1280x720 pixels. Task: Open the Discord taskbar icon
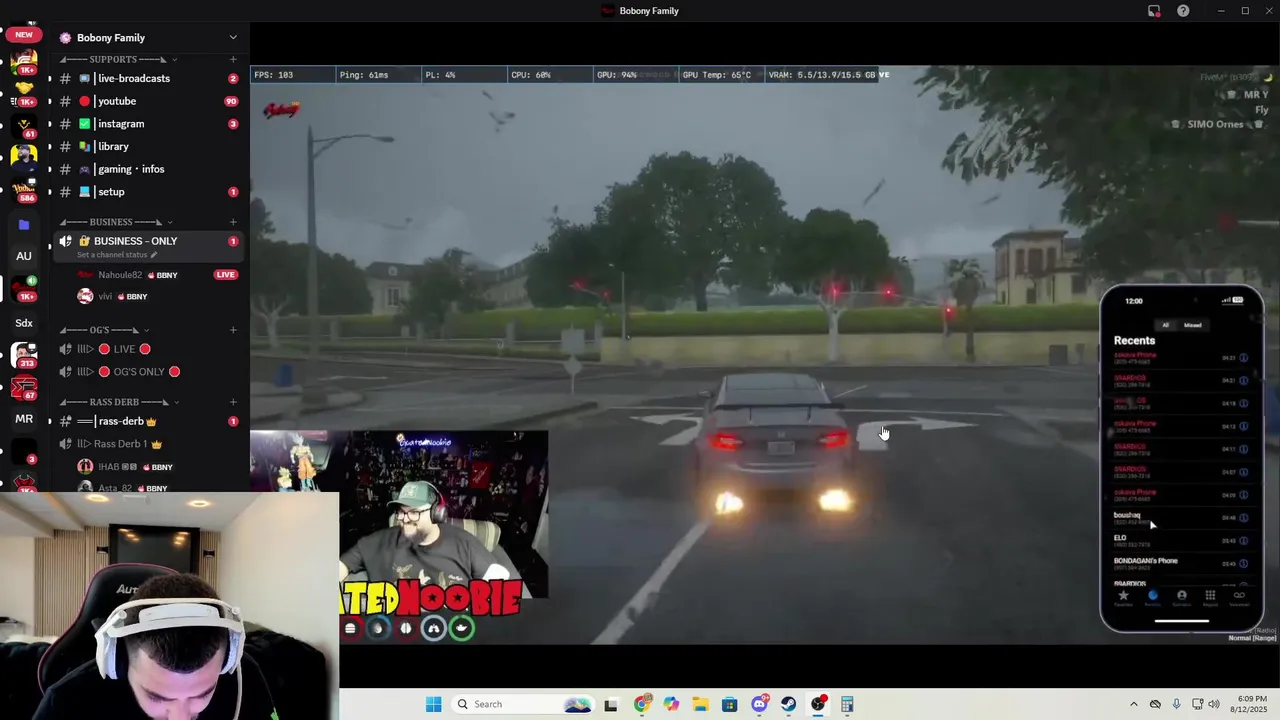(759, 704)
